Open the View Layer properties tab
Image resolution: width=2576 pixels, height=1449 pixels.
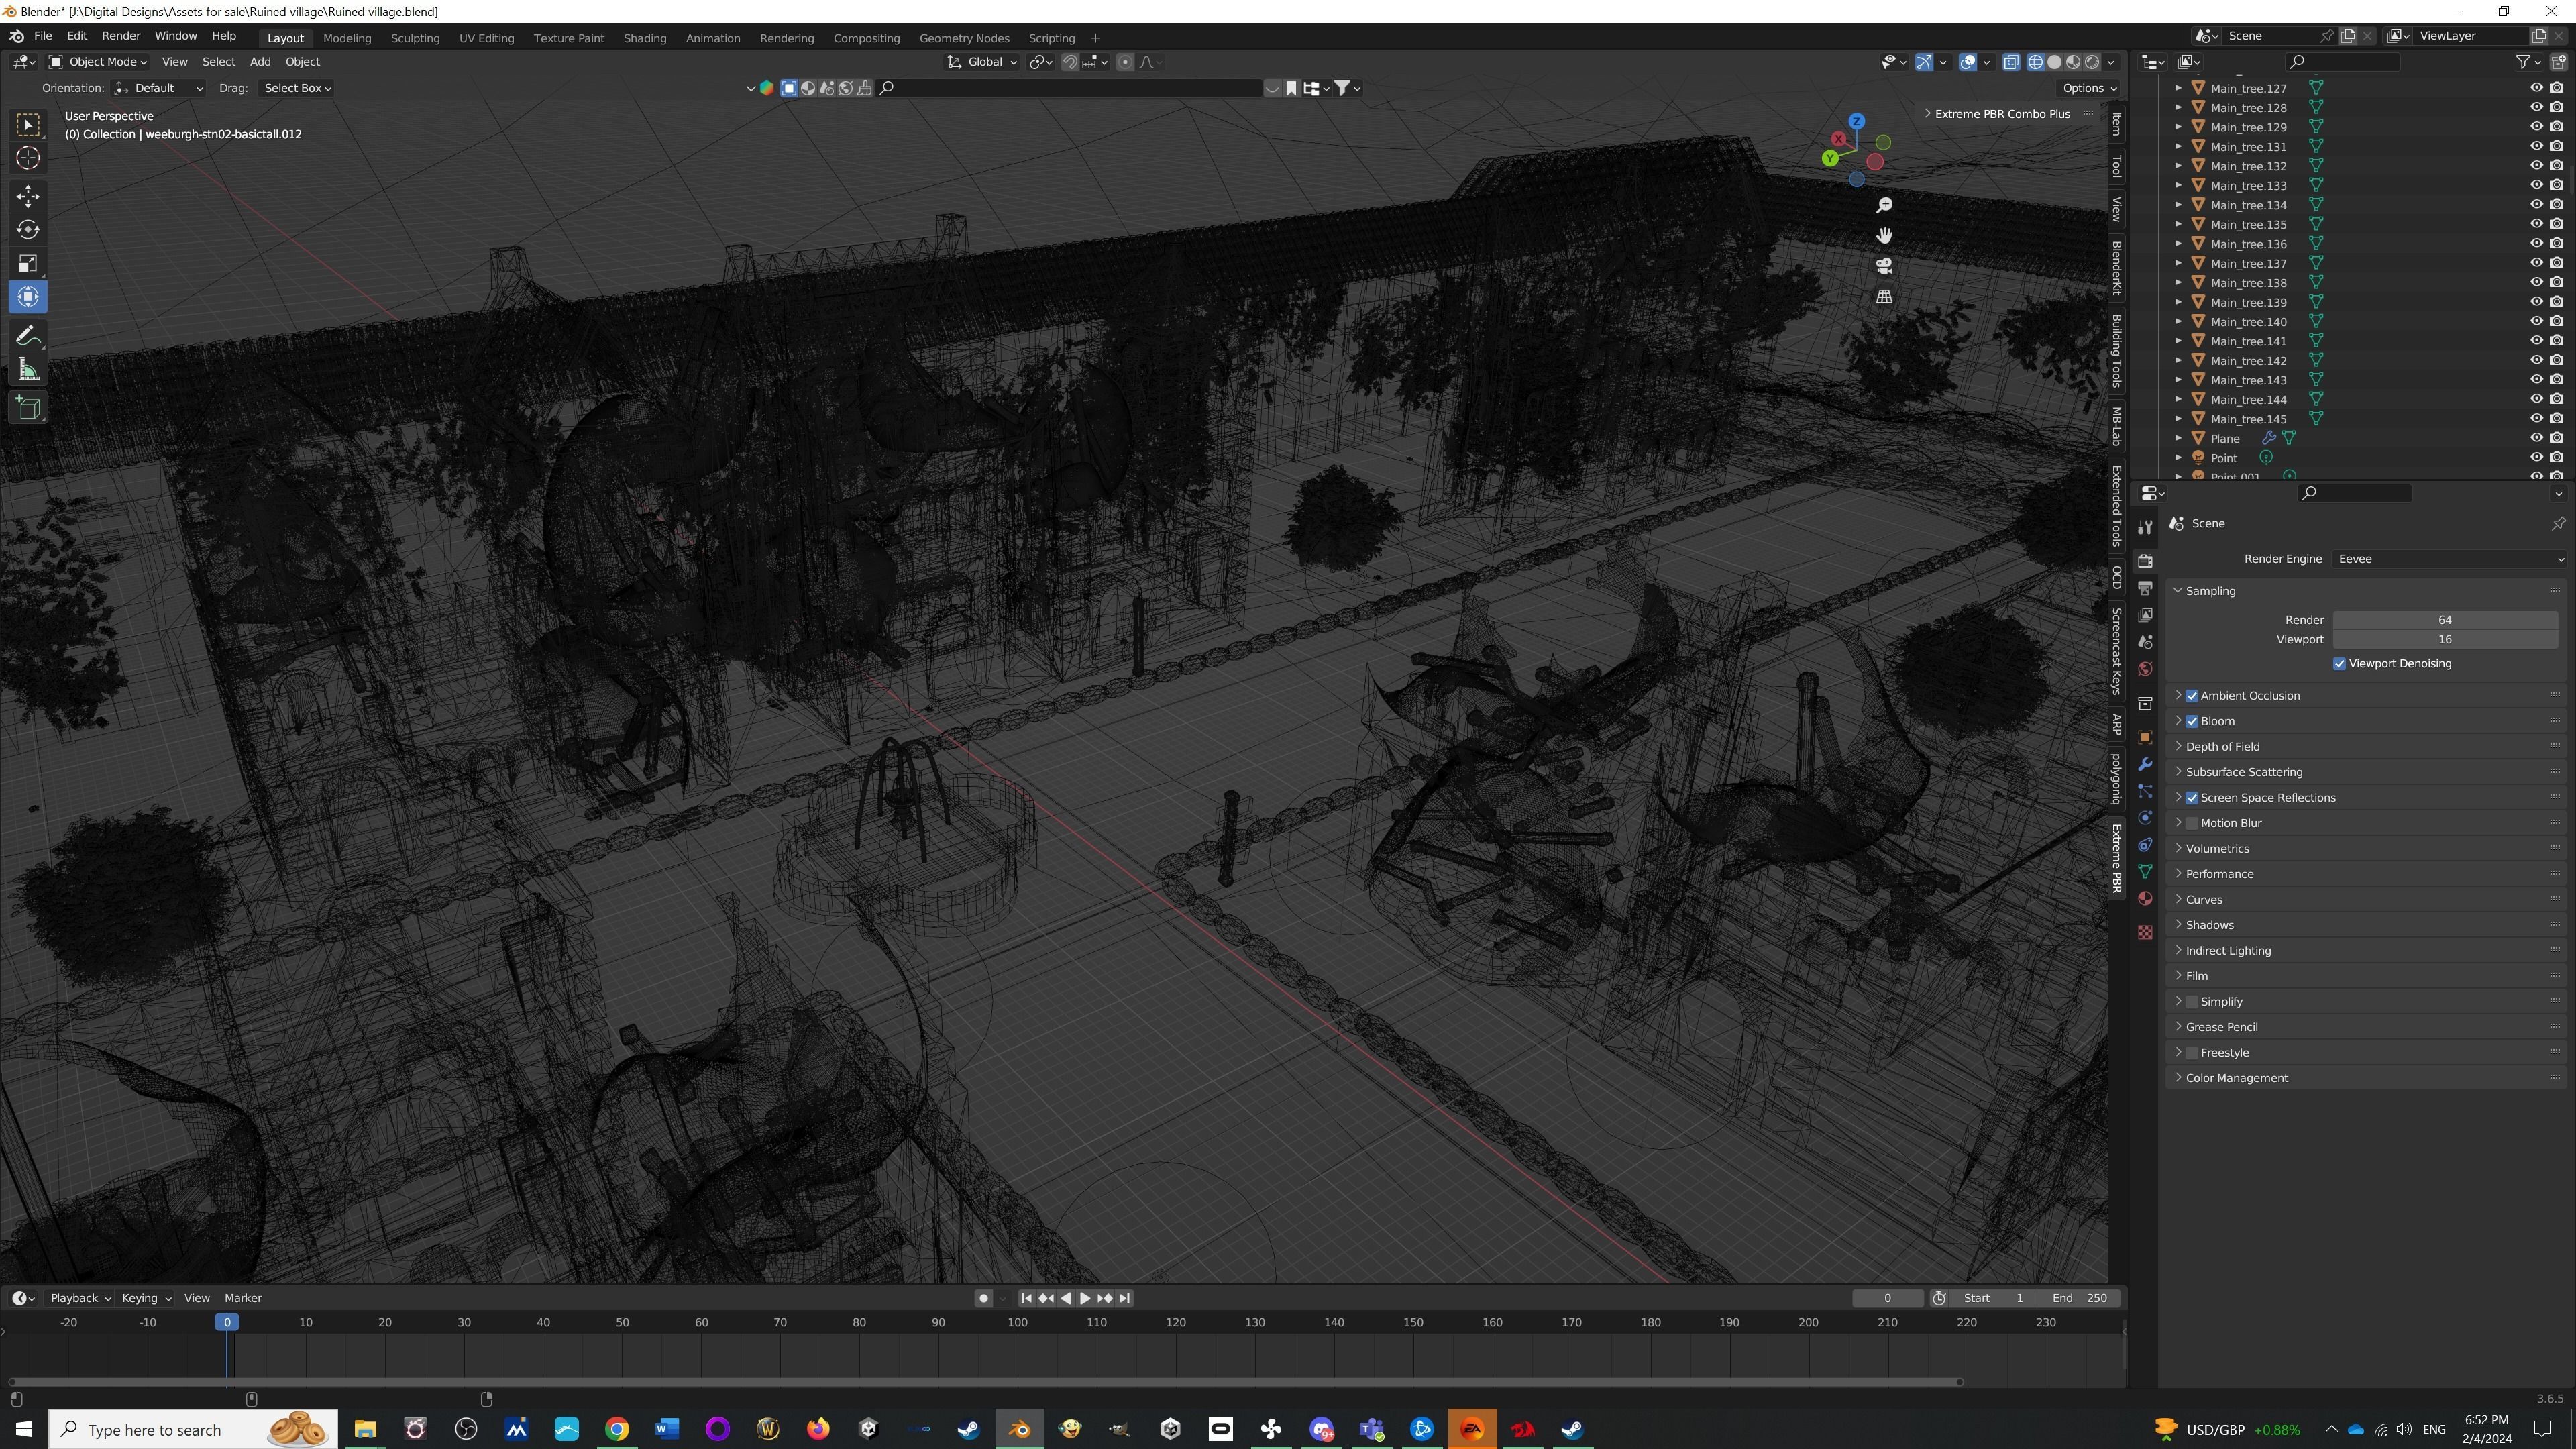(2145, 615)
